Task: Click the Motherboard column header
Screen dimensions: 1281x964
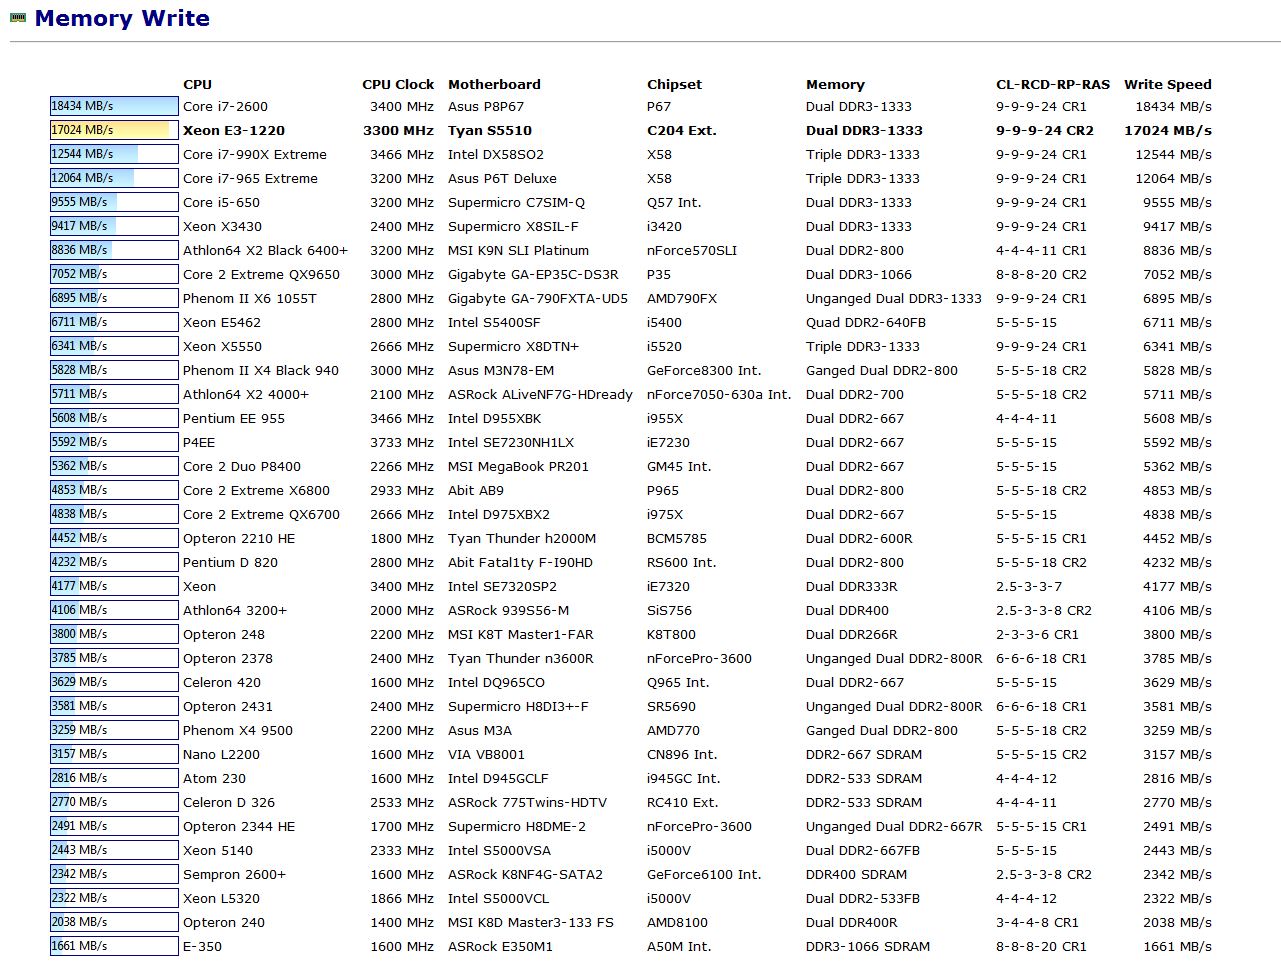Action: pos(494,84)
